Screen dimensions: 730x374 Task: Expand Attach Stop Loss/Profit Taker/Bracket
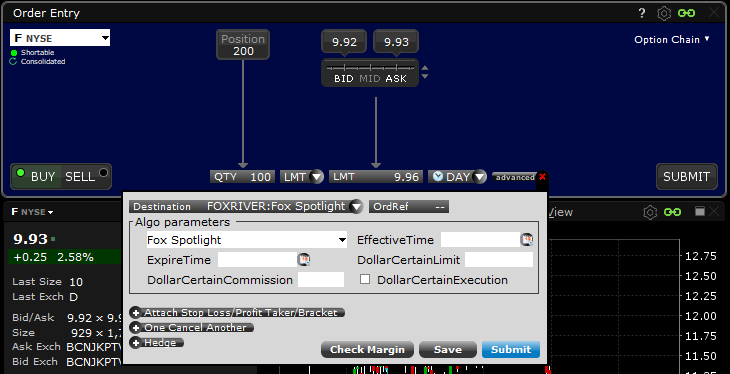pos(237,313)
